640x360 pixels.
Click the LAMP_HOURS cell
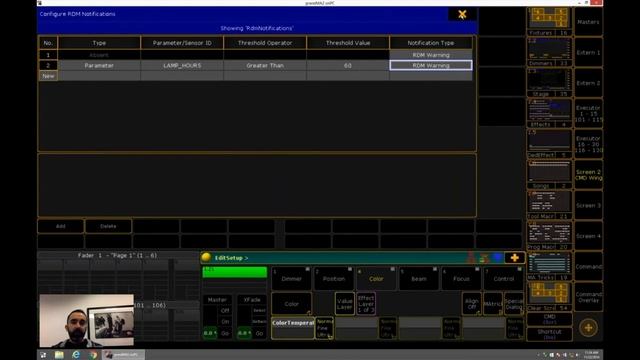(182, 65)
